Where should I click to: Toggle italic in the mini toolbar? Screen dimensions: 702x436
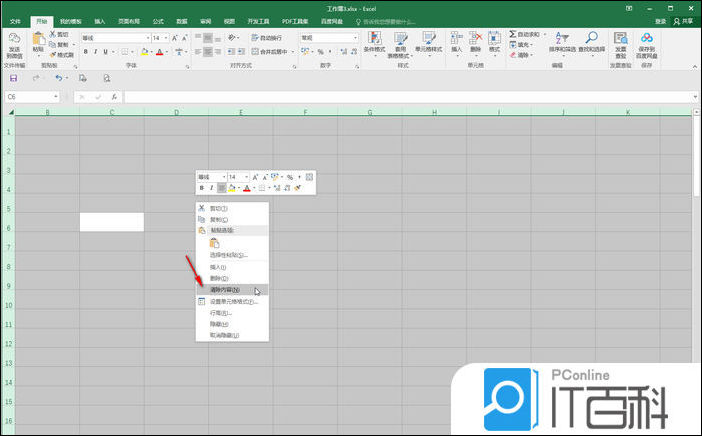click(211, 187)
